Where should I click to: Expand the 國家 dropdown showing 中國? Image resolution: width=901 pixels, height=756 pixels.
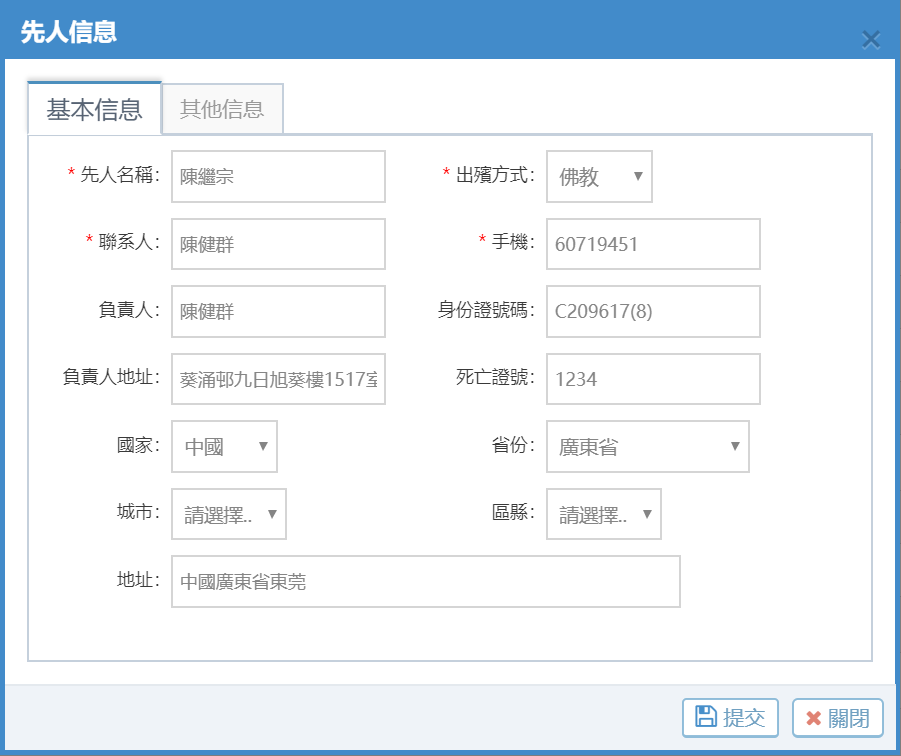tap(224, 447)
